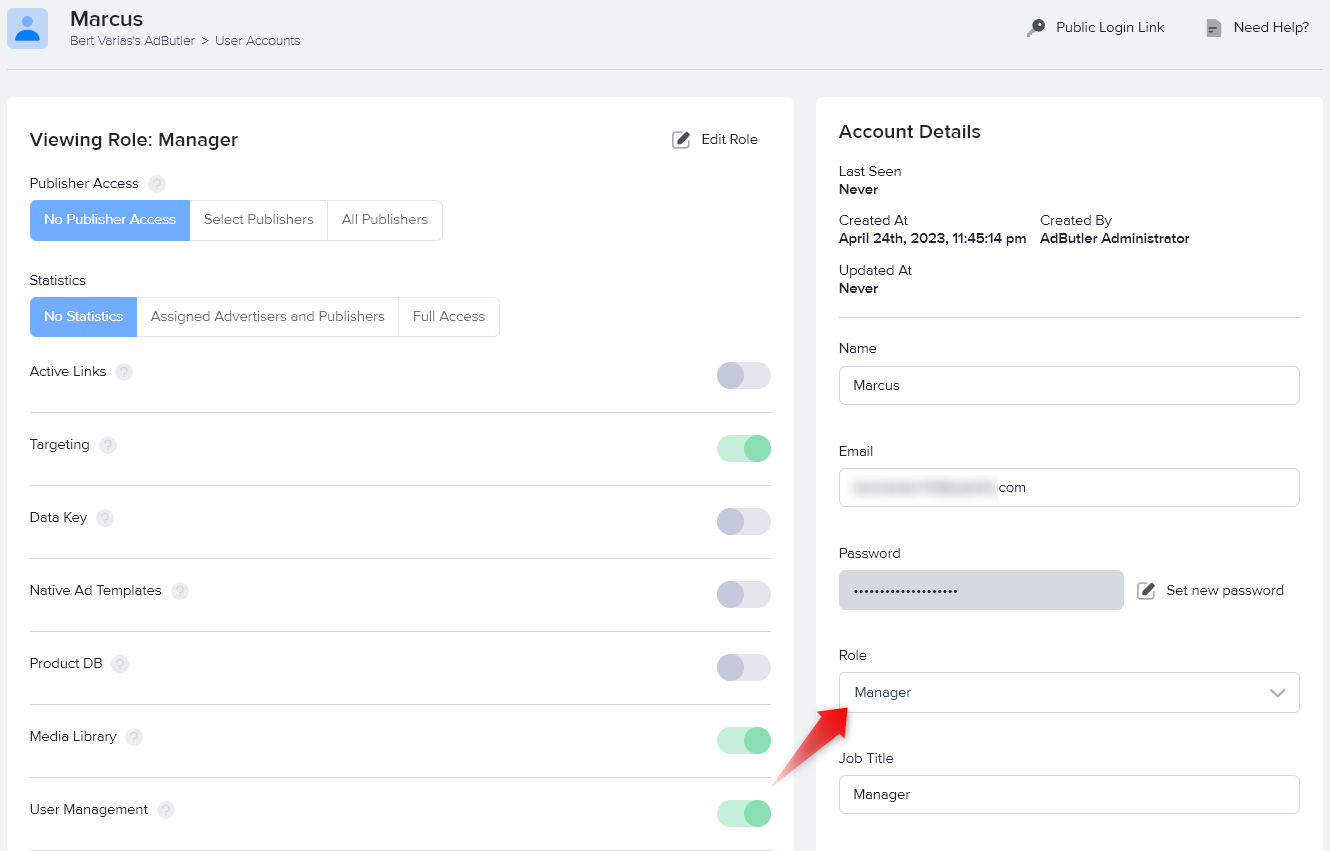This screenshot has width=1330, height=851.
Task: Open the Role dropdown showing Manager
Action: 1069,692
